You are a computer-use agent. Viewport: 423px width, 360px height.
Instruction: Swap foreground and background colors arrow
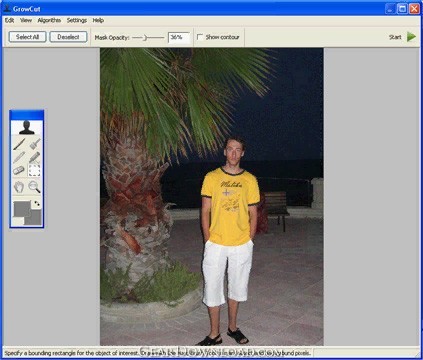(x=37, y=203)
